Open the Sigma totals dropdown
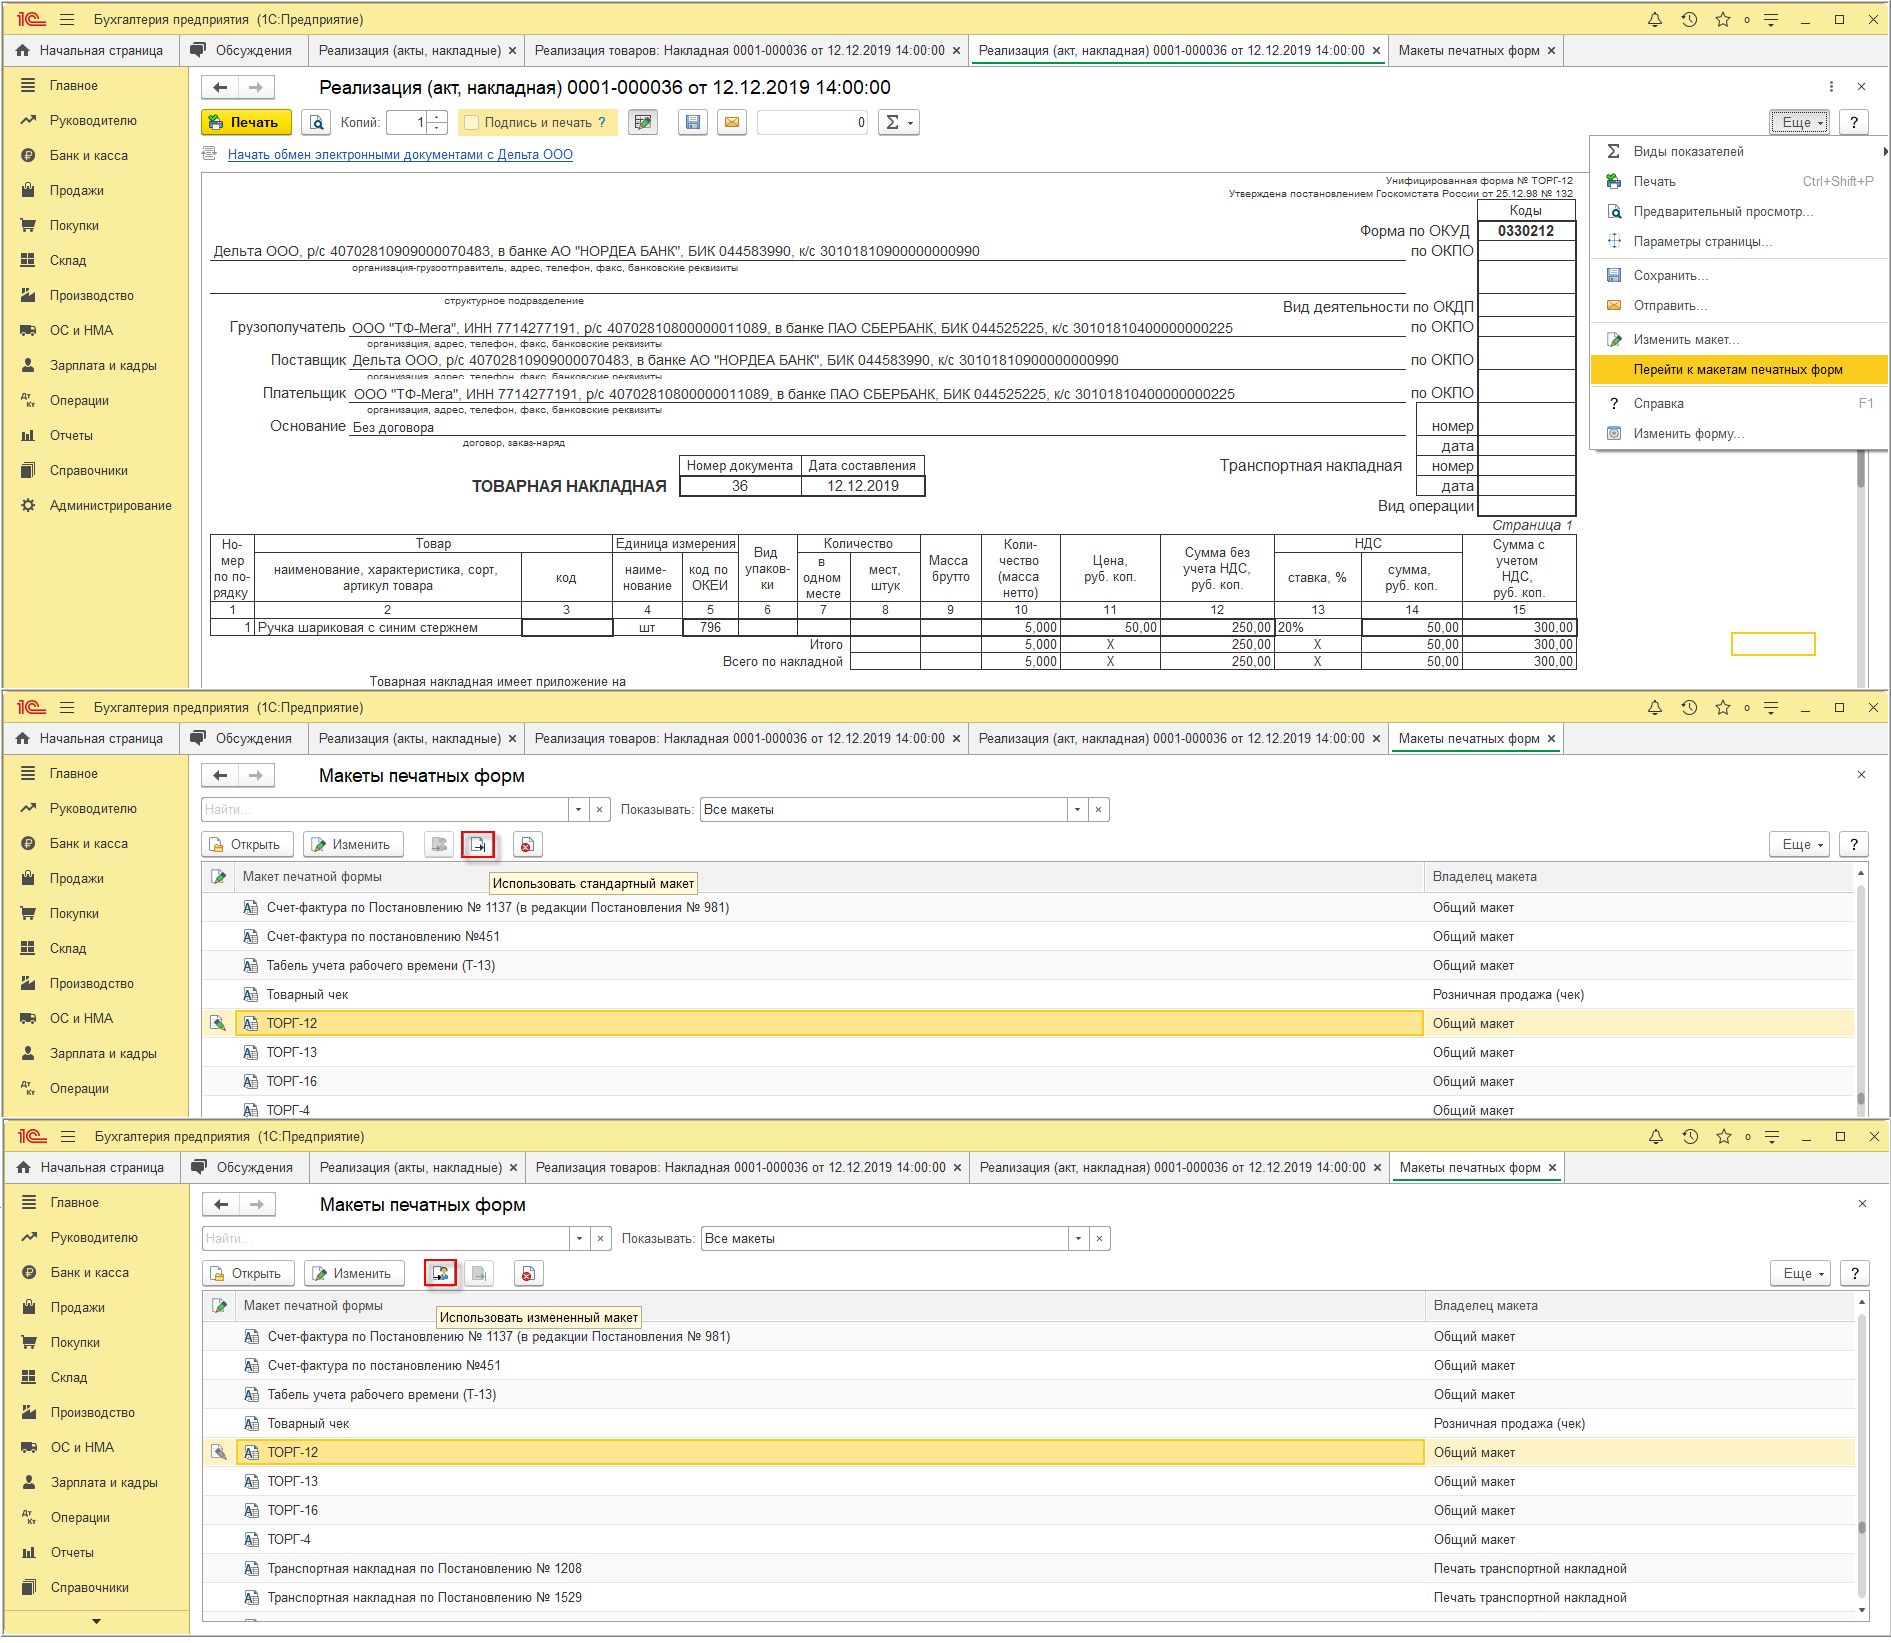 (898, 122)
